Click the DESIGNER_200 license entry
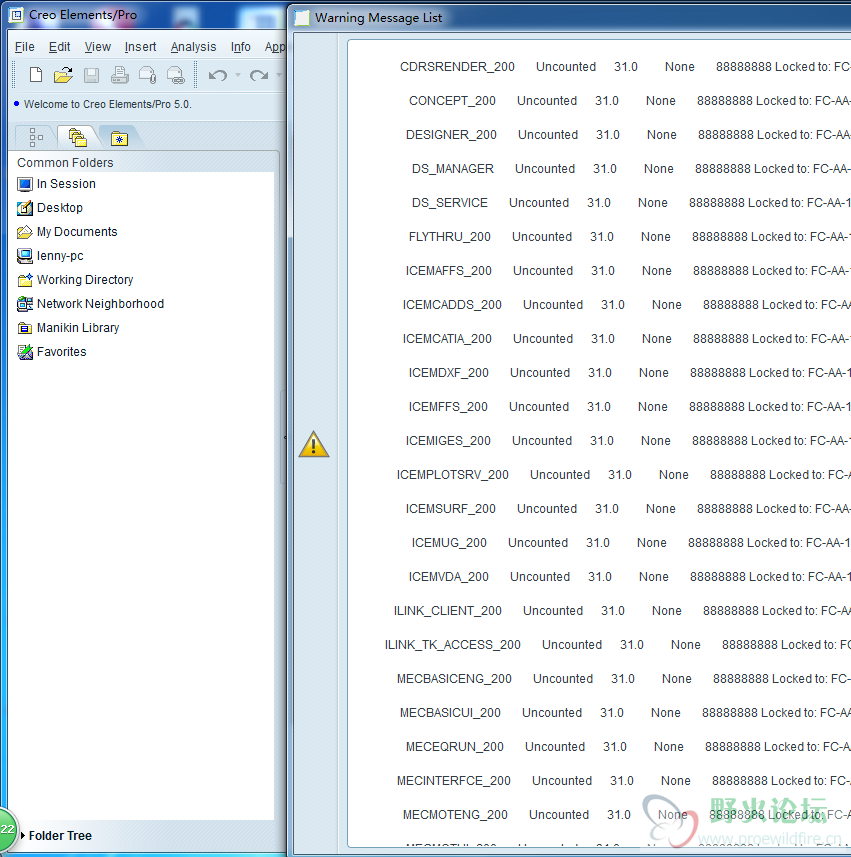Screen dimensions: 851x857 coord(451,135)
